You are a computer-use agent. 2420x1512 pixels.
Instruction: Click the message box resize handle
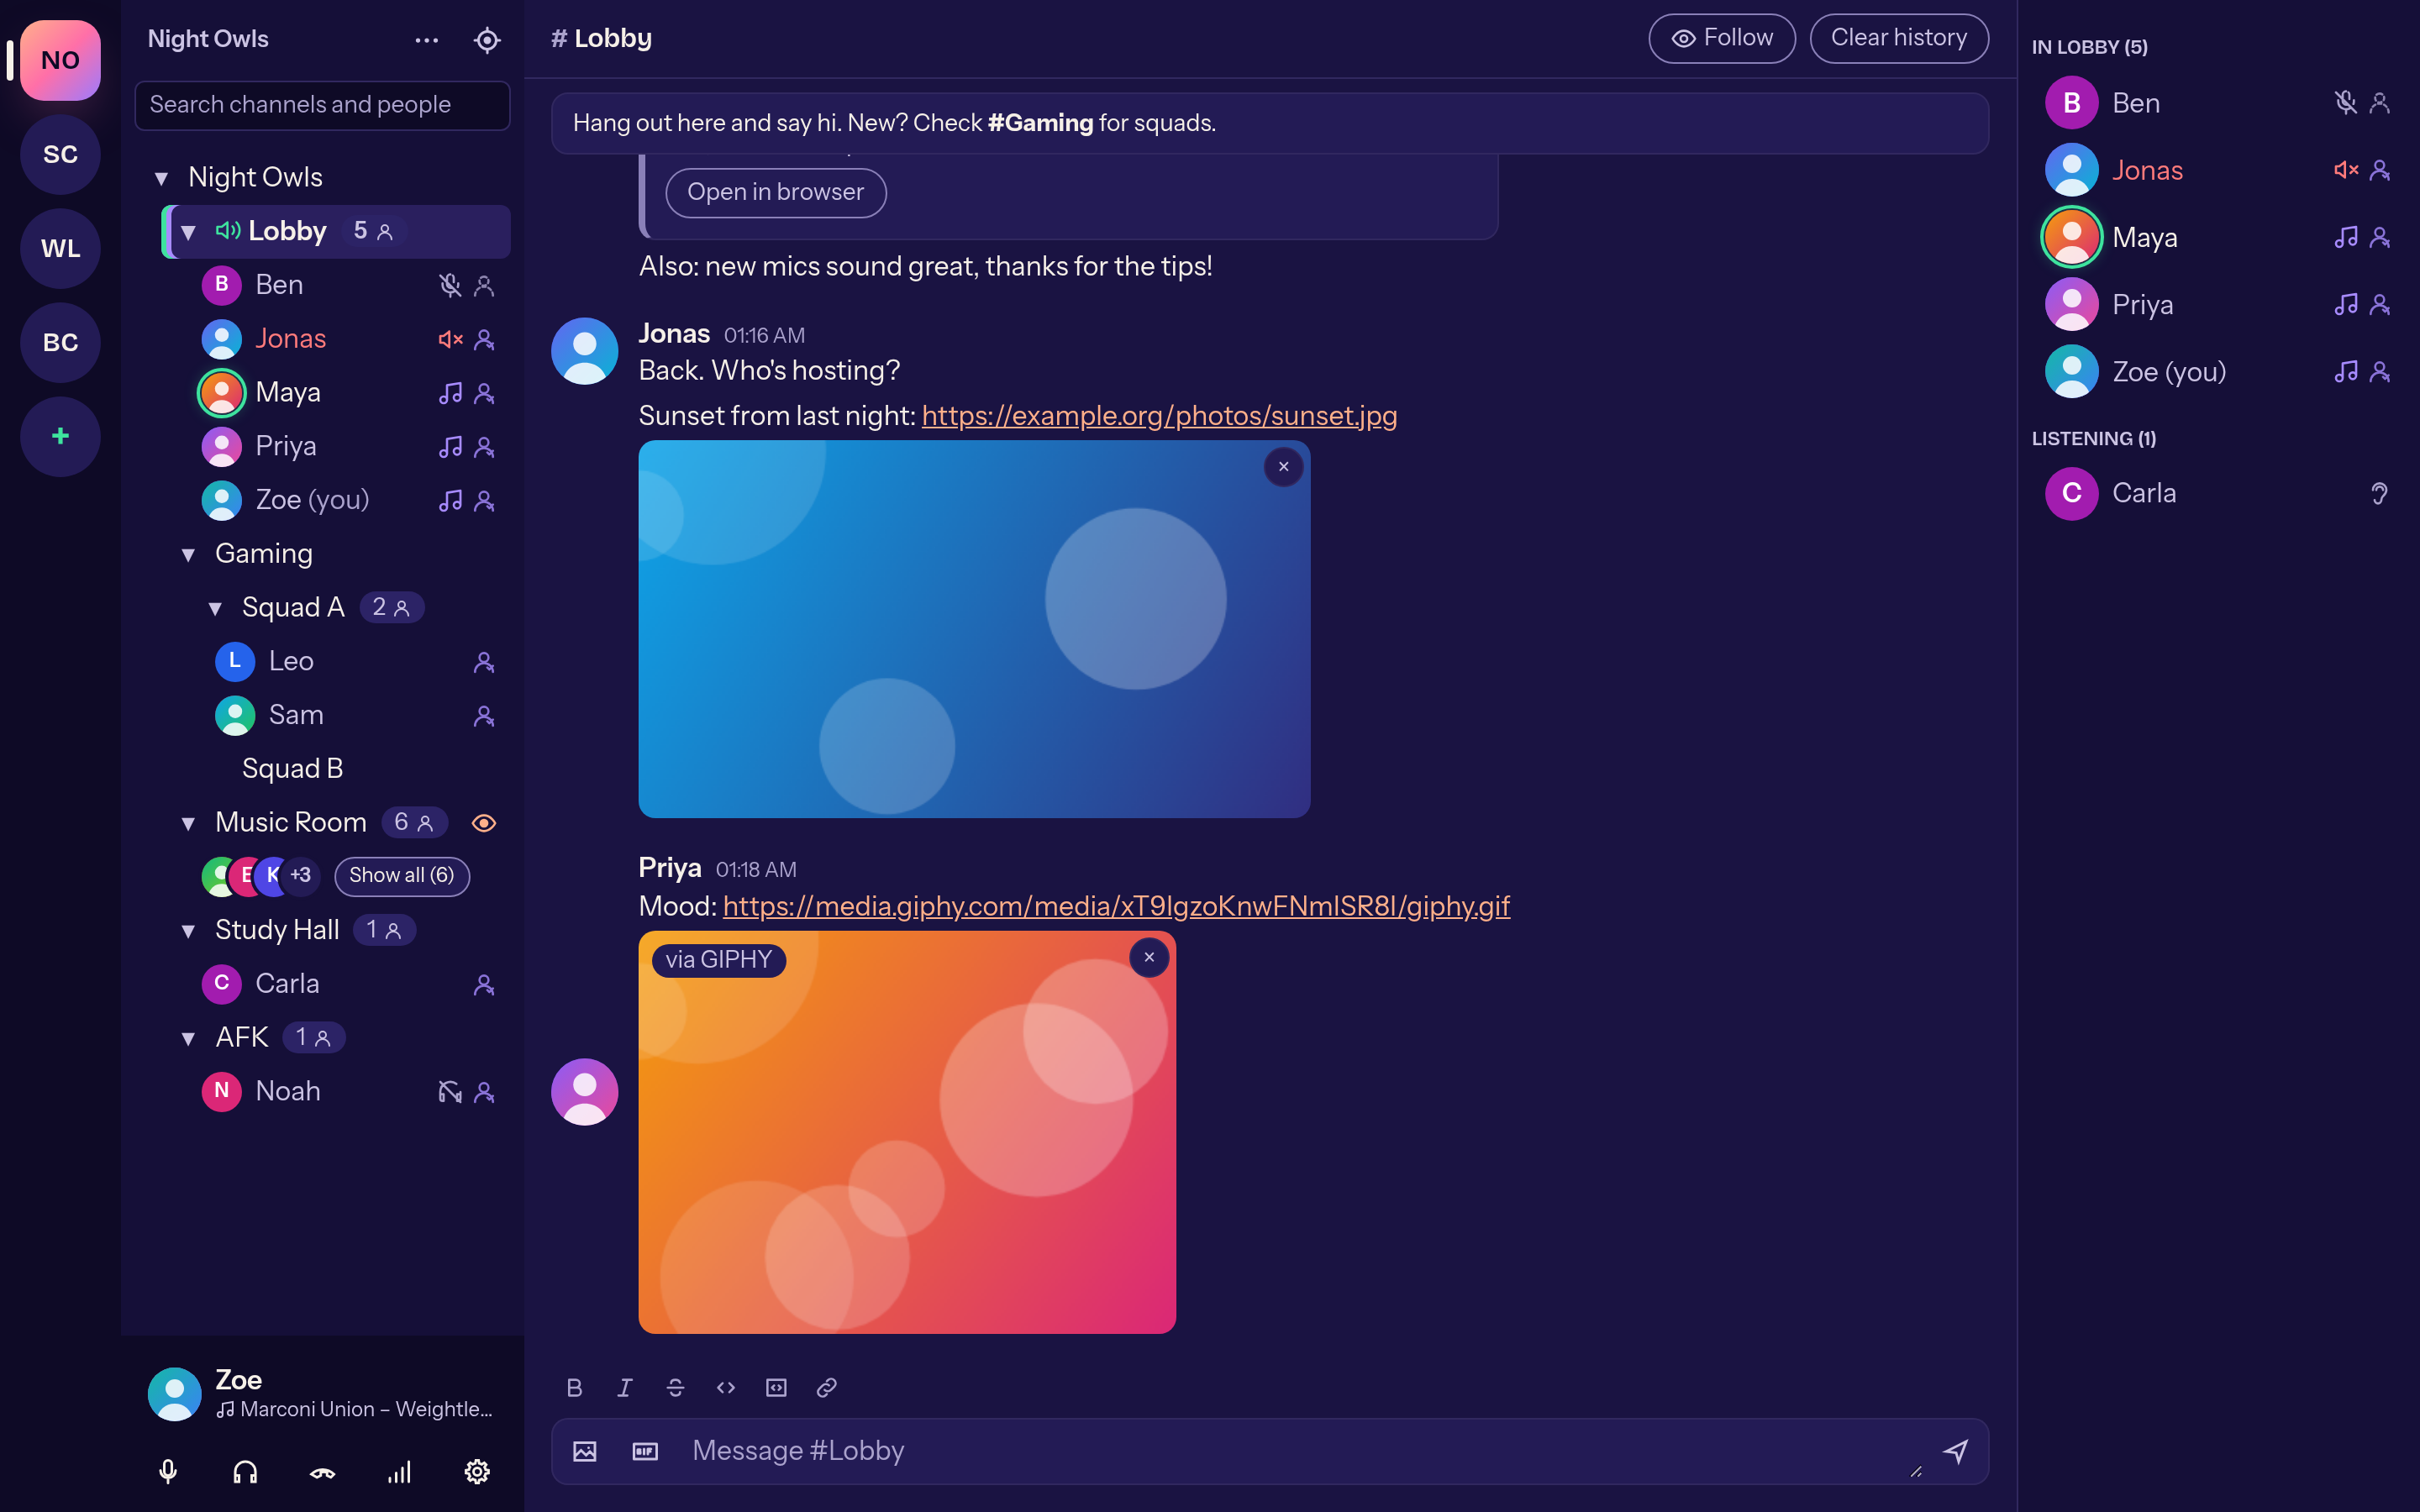tap(1915, 1470)
